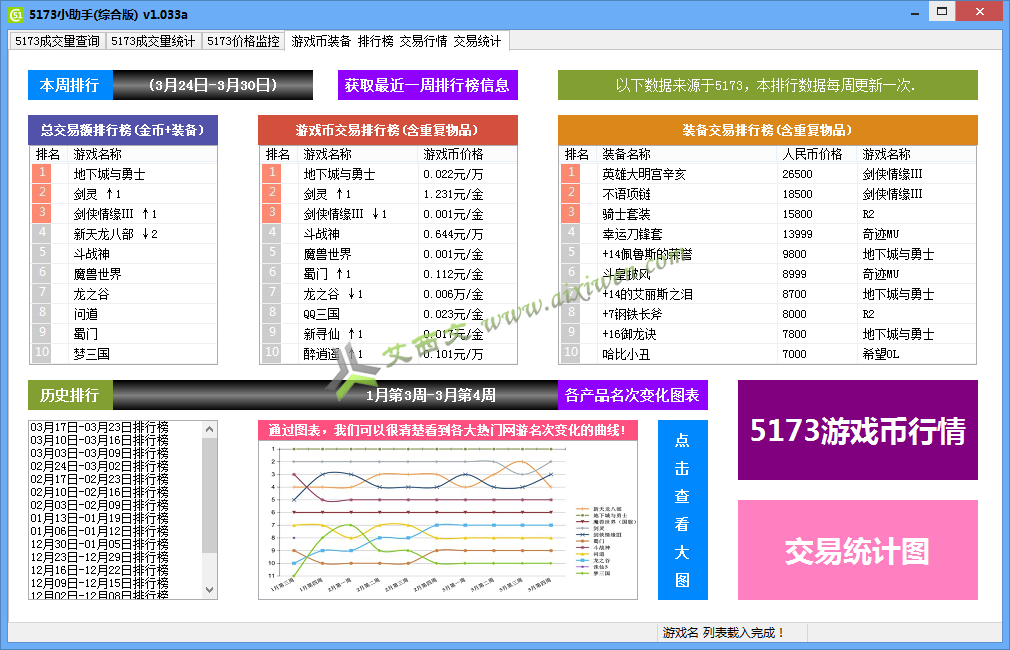Select QQ三国 row in 游戏币交易排行榜

point(388,314)
